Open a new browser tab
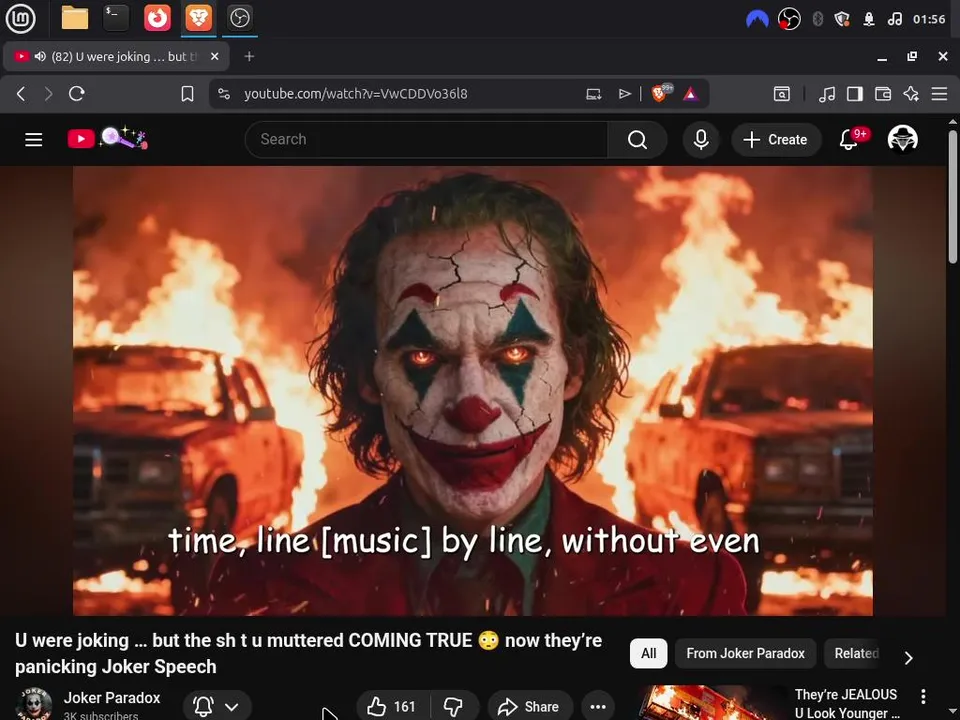 [x=249, y=56]
